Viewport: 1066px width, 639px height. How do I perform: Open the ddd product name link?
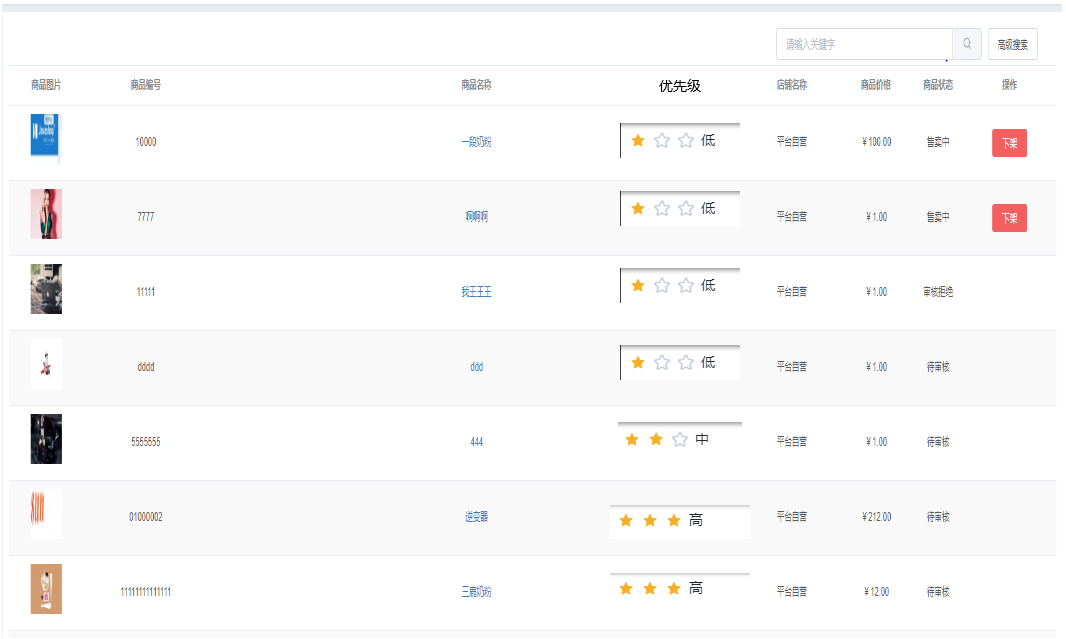point(476,367)
